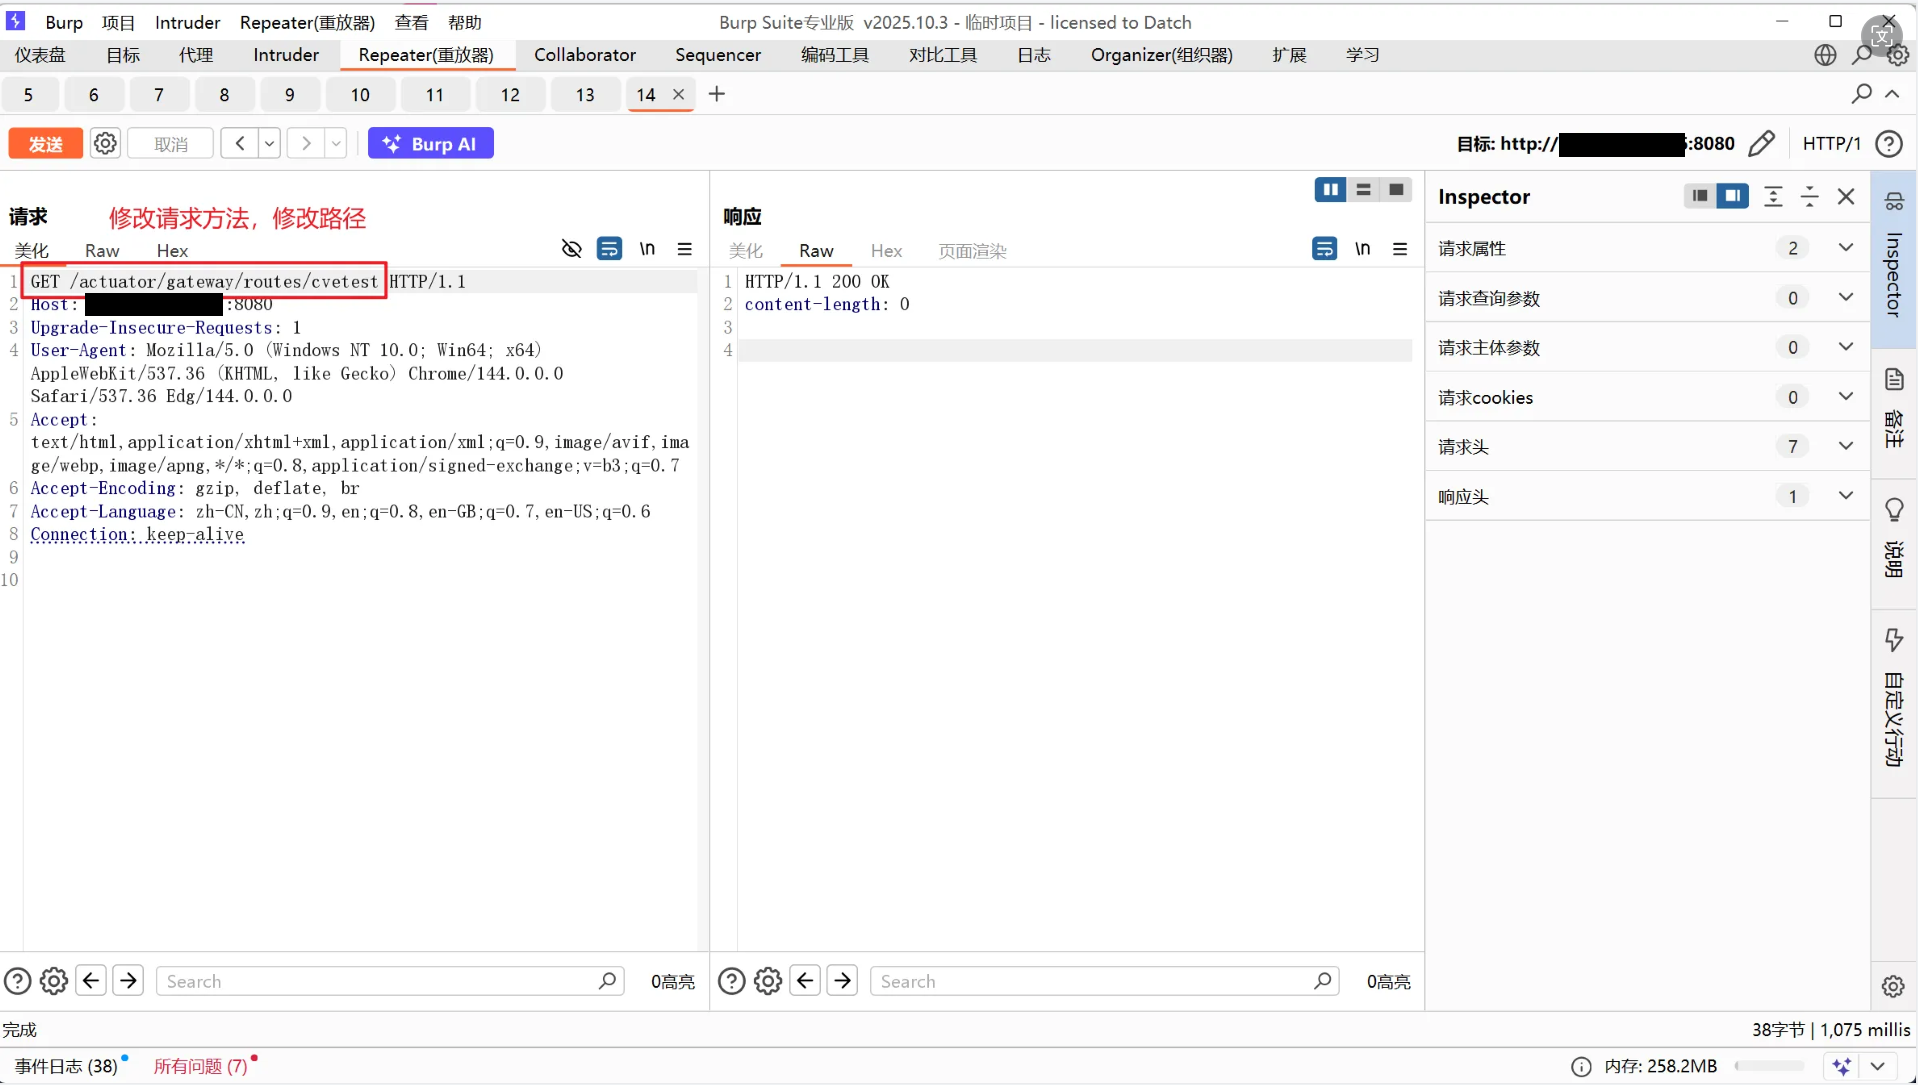Open response viewer hamburger menu

point(1400,249)
